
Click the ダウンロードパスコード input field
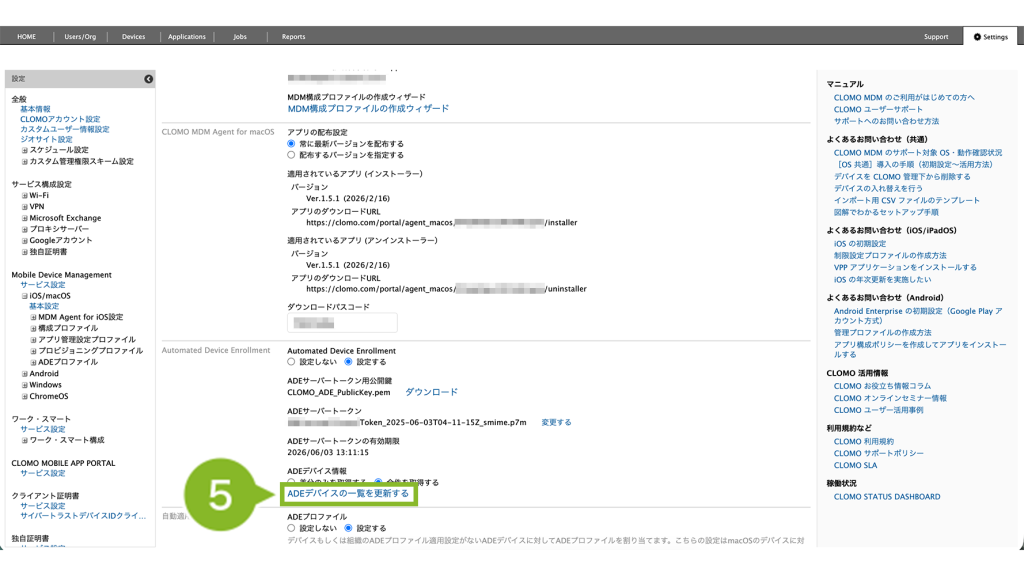click(342, 323)
